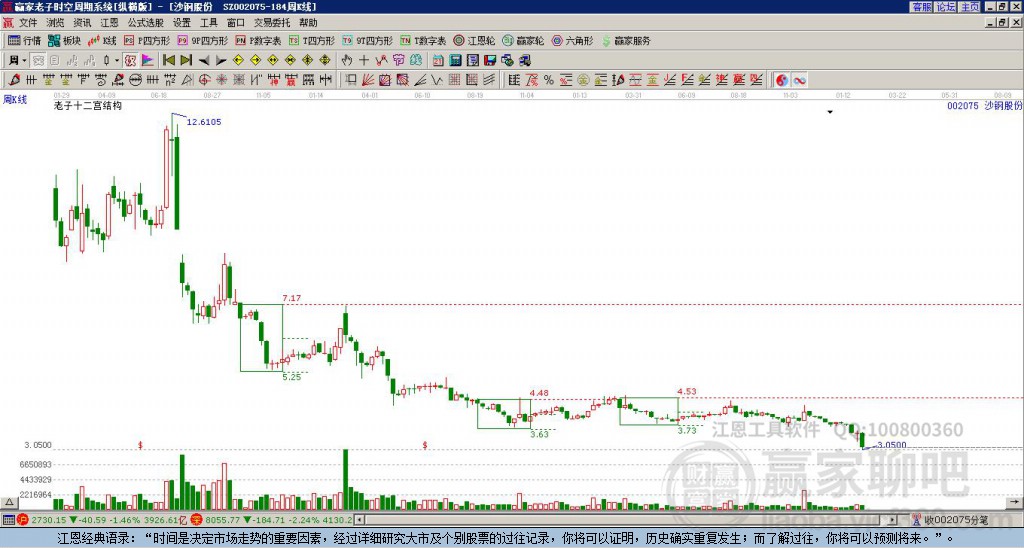Open the 赢家轮 wheel tool
Image resolution: width=1024 pixels, height=548 pixels.
(x=523, y=40)
